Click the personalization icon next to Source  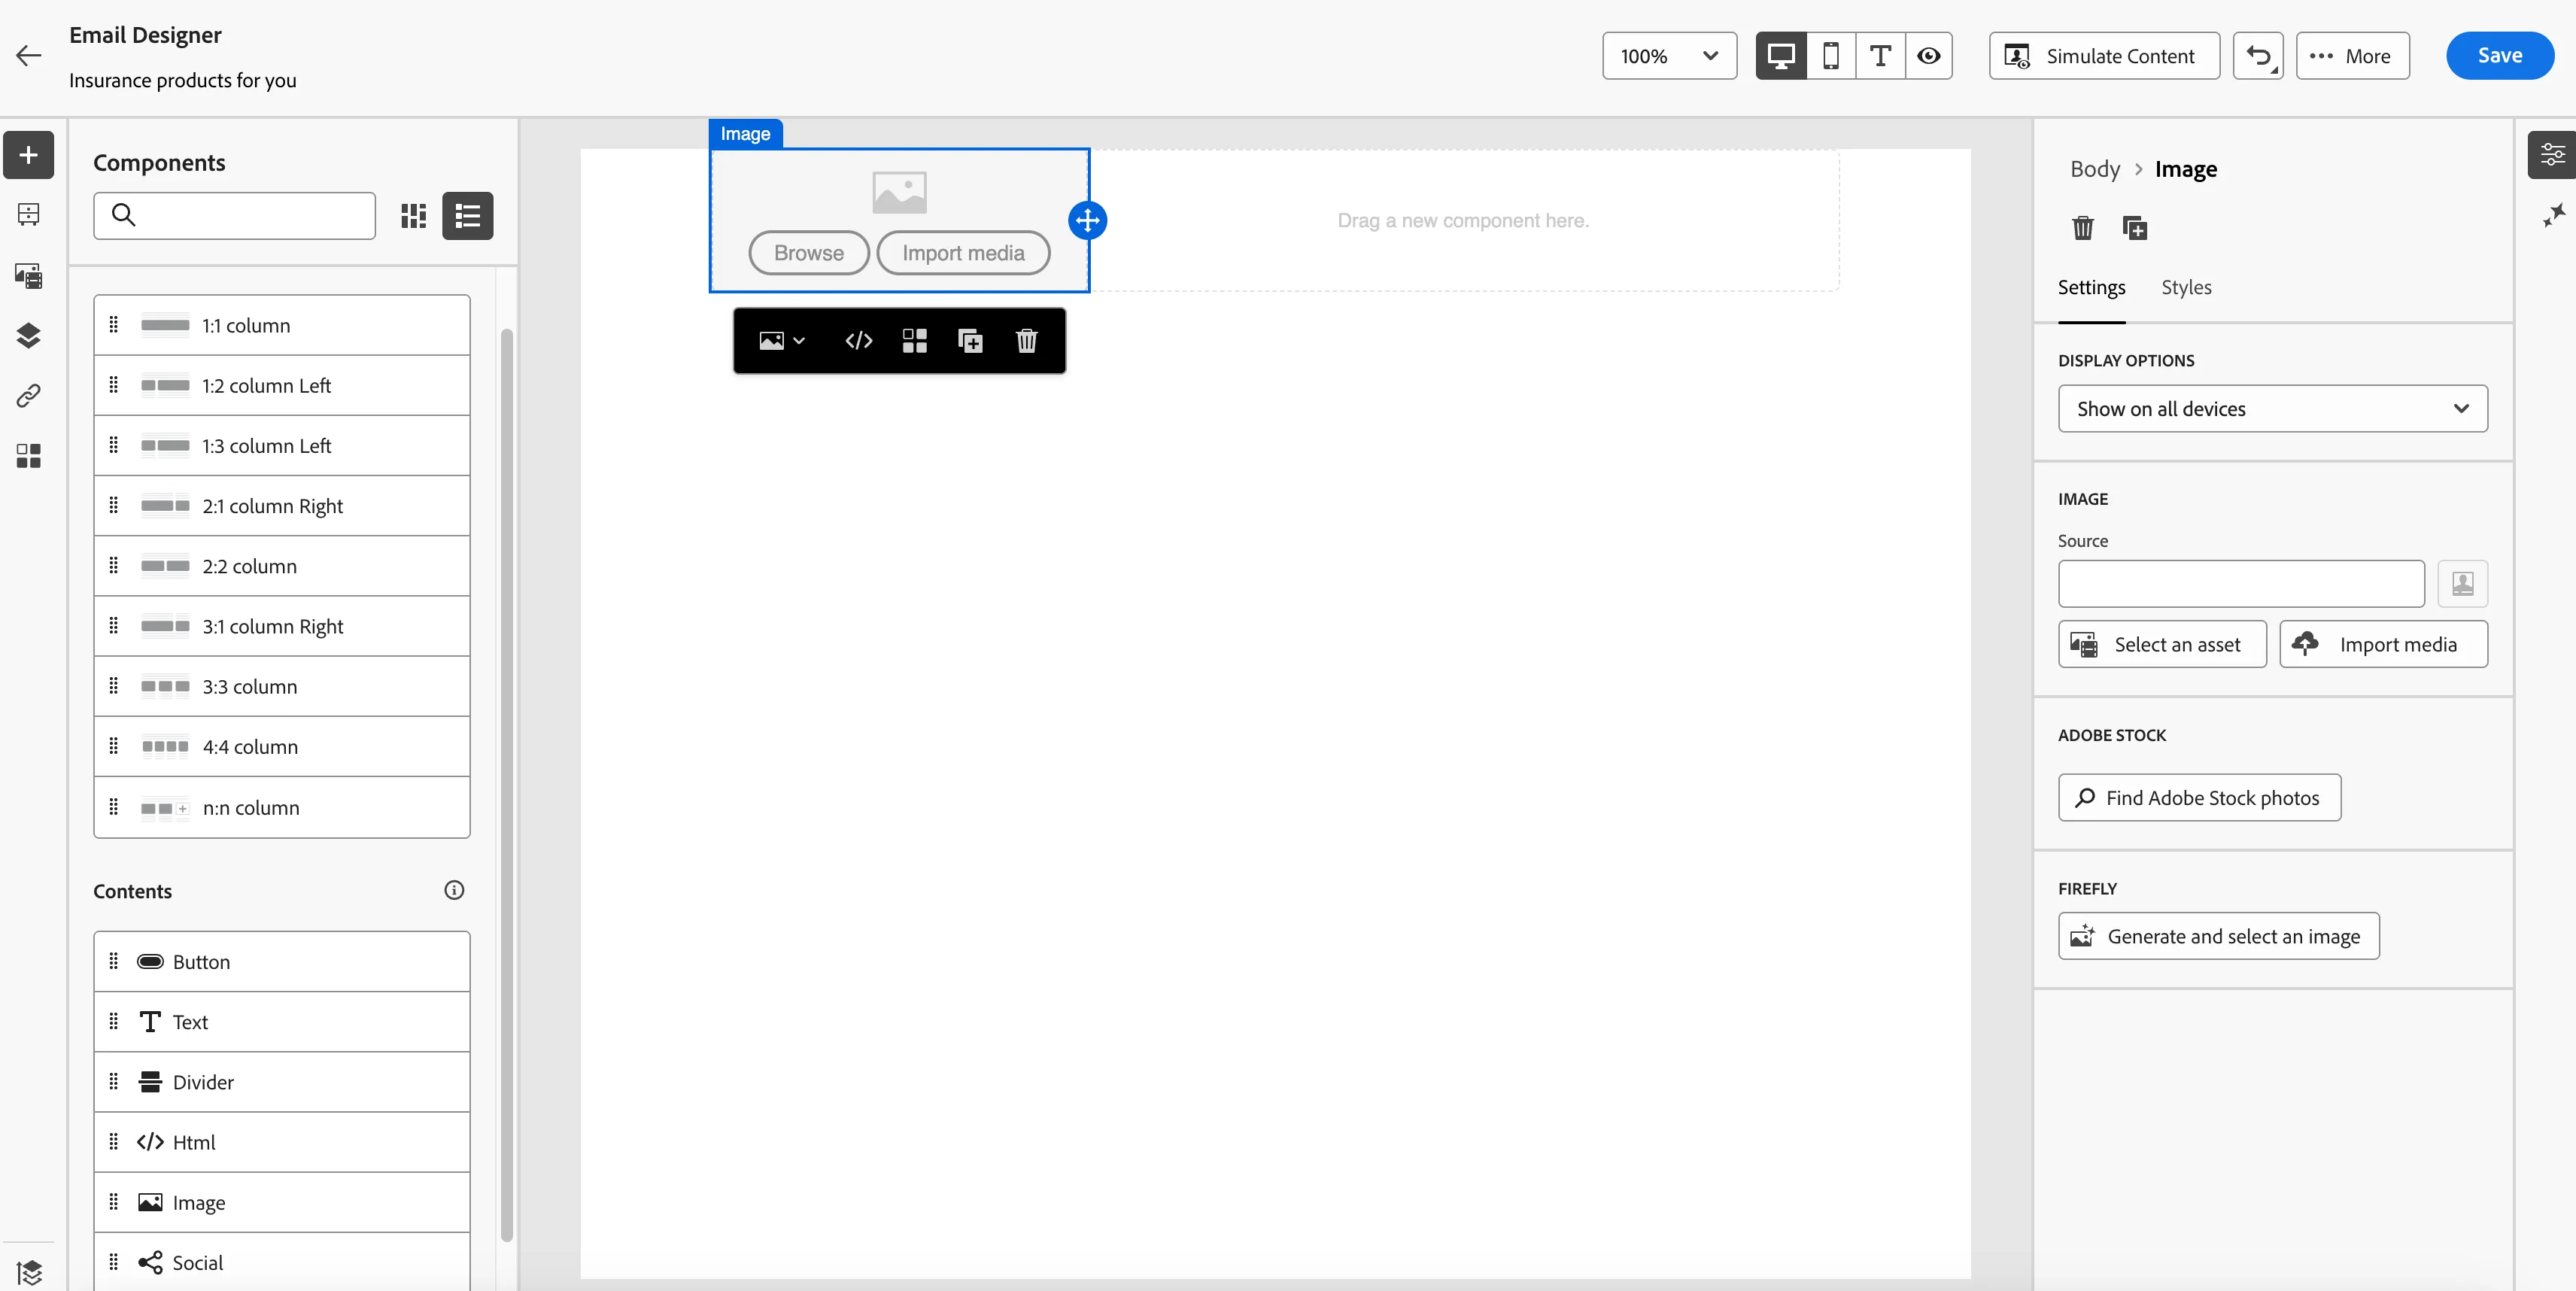[2462, 584]
